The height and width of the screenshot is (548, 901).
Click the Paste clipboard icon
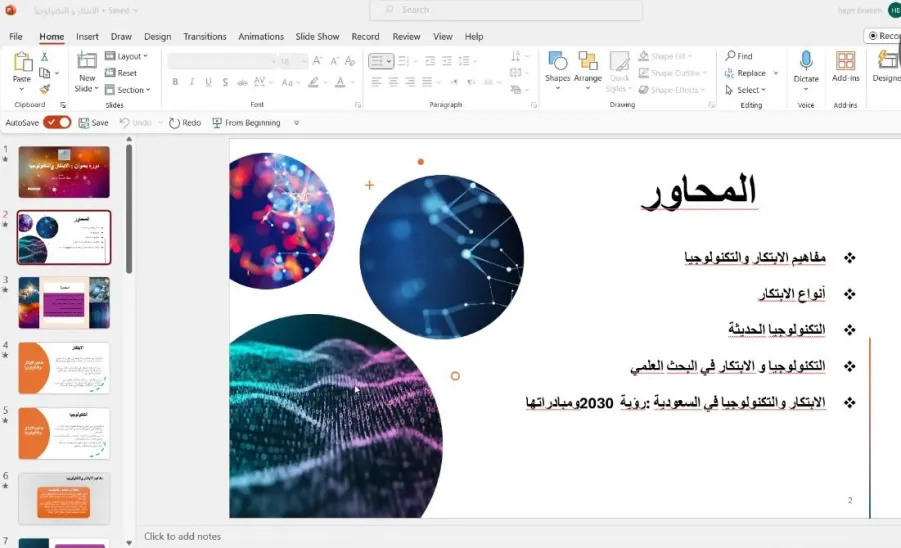tap(22, 62)
